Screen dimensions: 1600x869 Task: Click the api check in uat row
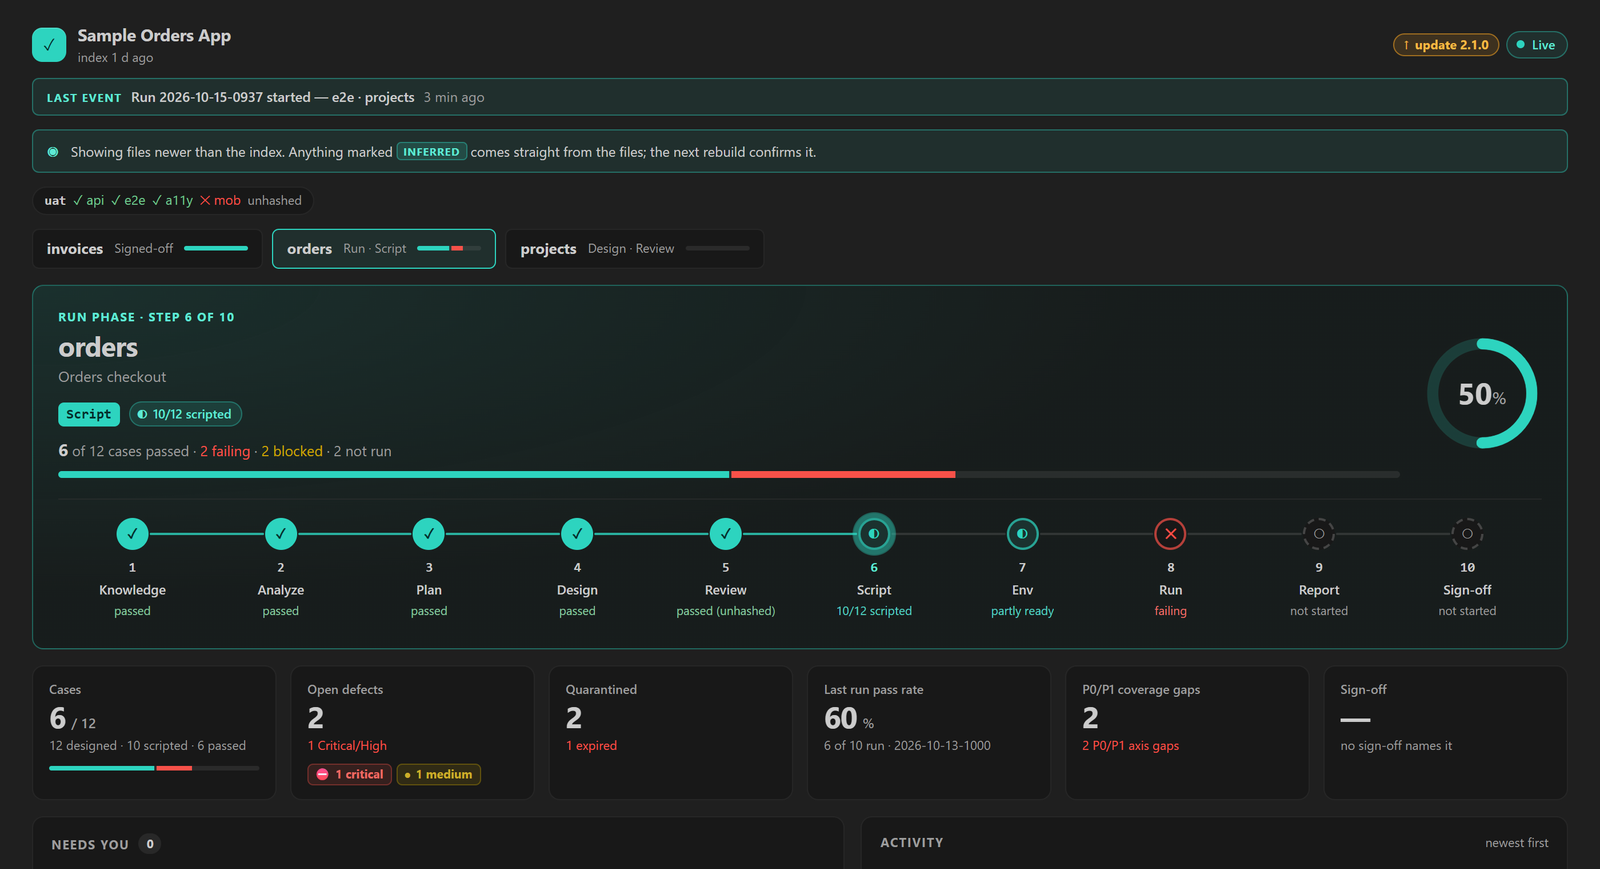pyautogui.click(x=88, y=201)
